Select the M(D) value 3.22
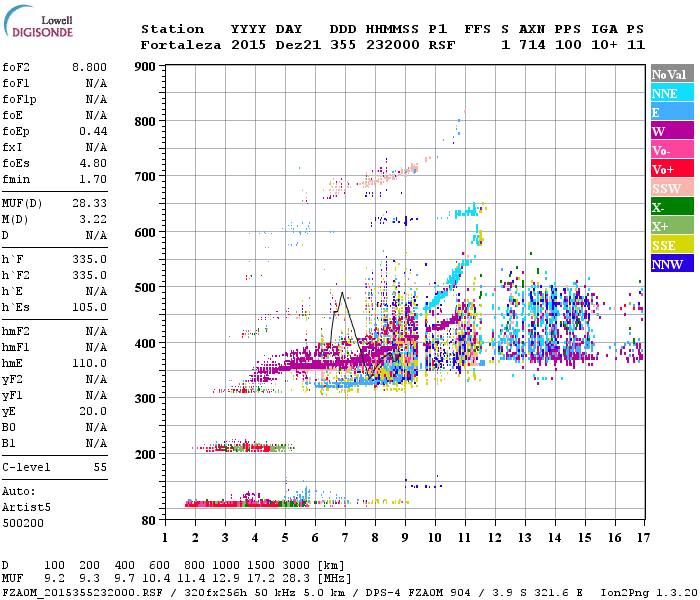Screen dimensions: 700x600 (x=93, y=219)
